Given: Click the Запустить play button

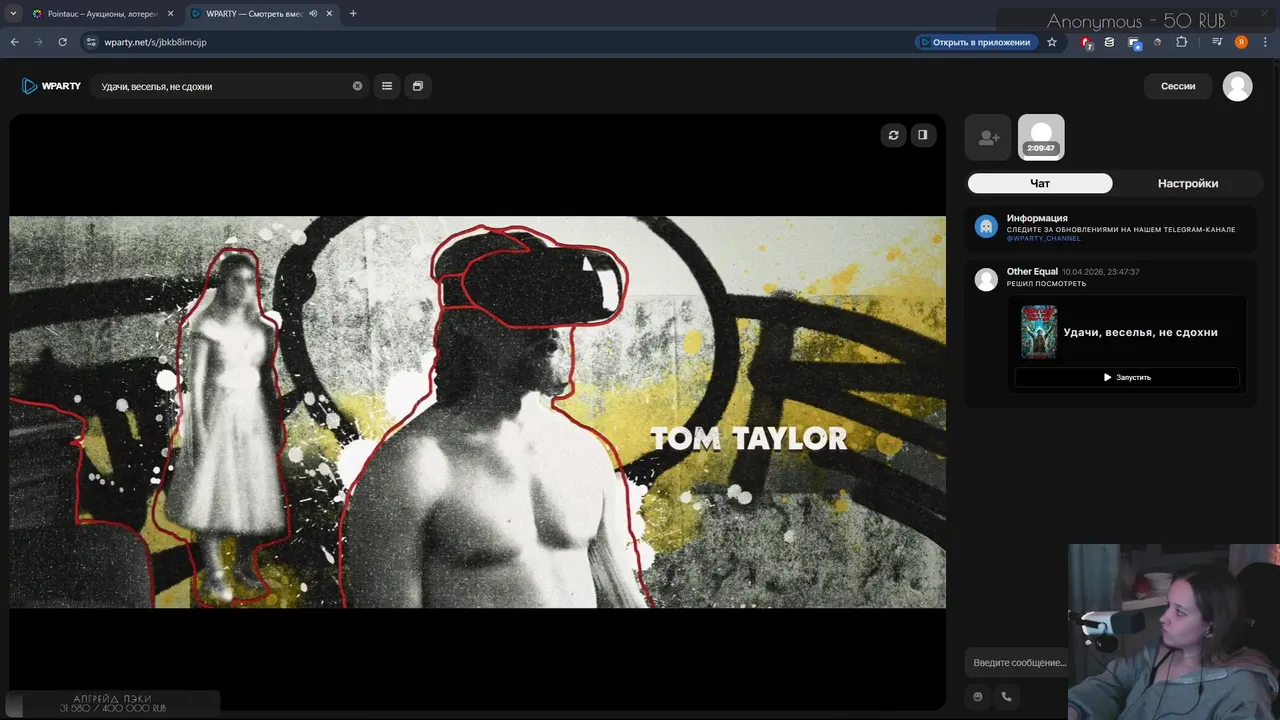Looking at the screenshot, I should [1127, 377].
